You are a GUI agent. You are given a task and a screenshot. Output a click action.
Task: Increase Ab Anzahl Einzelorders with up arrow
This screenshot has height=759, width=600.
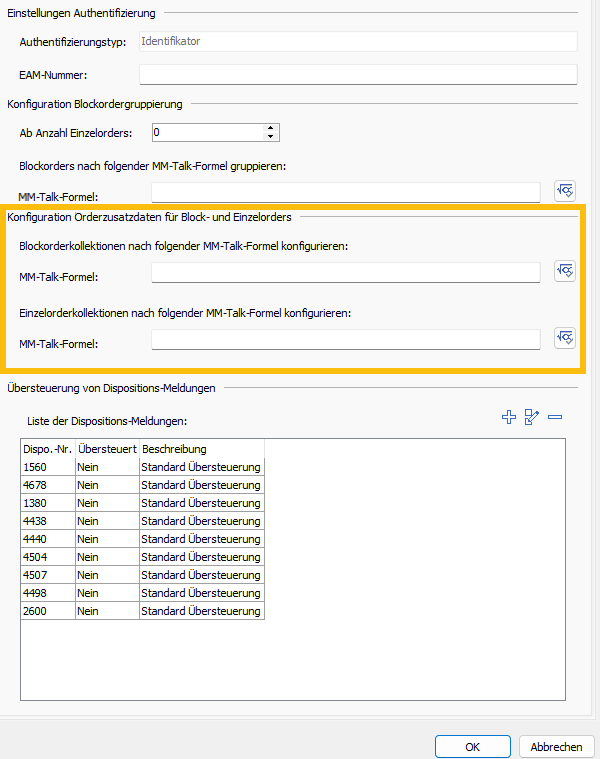(x=270, y=128)
